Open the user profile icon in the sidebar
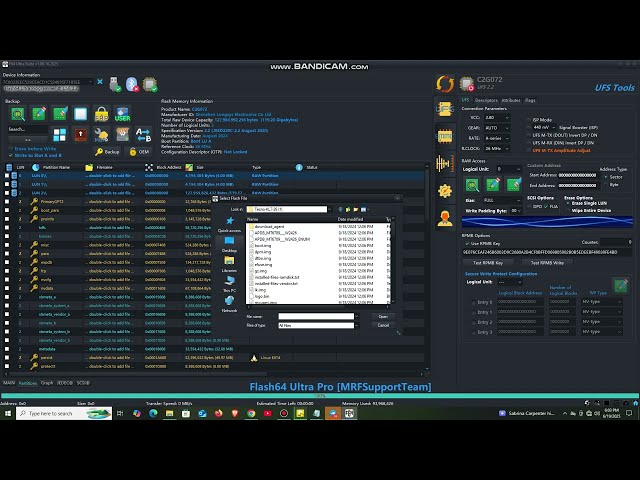 click(445, 218)
